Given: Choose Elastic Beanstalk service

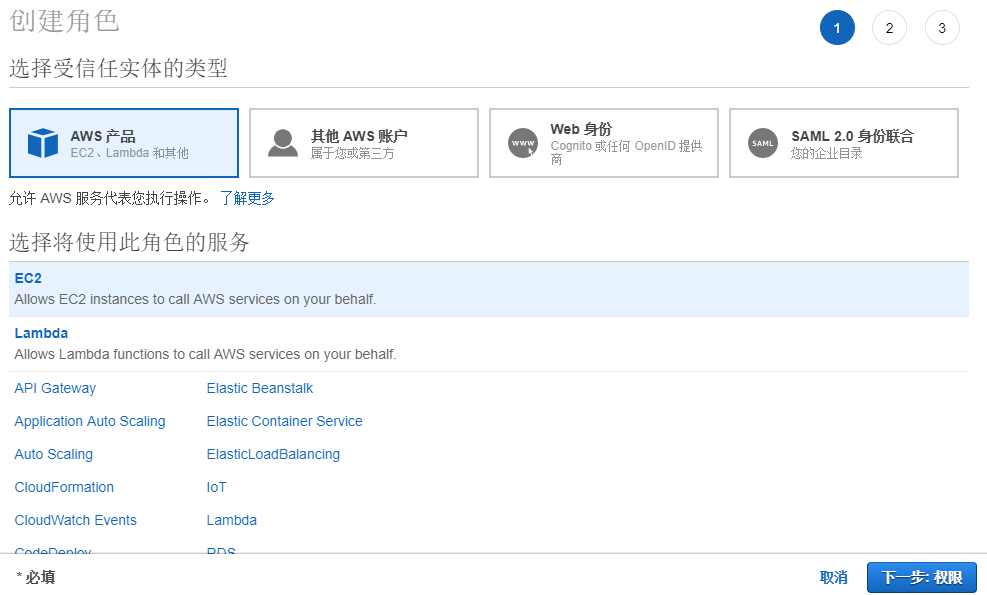Looking at the screenshot, I should (260, 388).
